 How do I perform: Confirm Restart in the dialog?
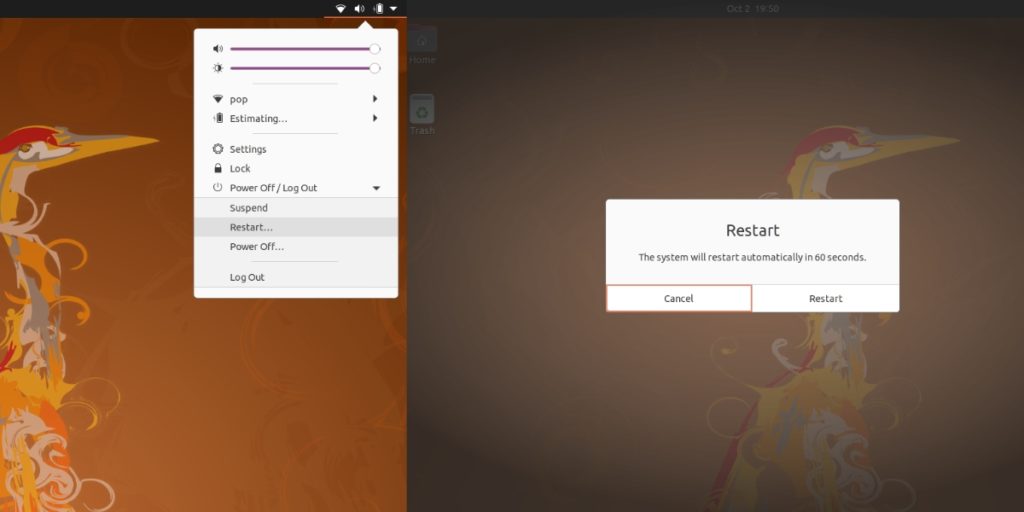pos(826,298)
